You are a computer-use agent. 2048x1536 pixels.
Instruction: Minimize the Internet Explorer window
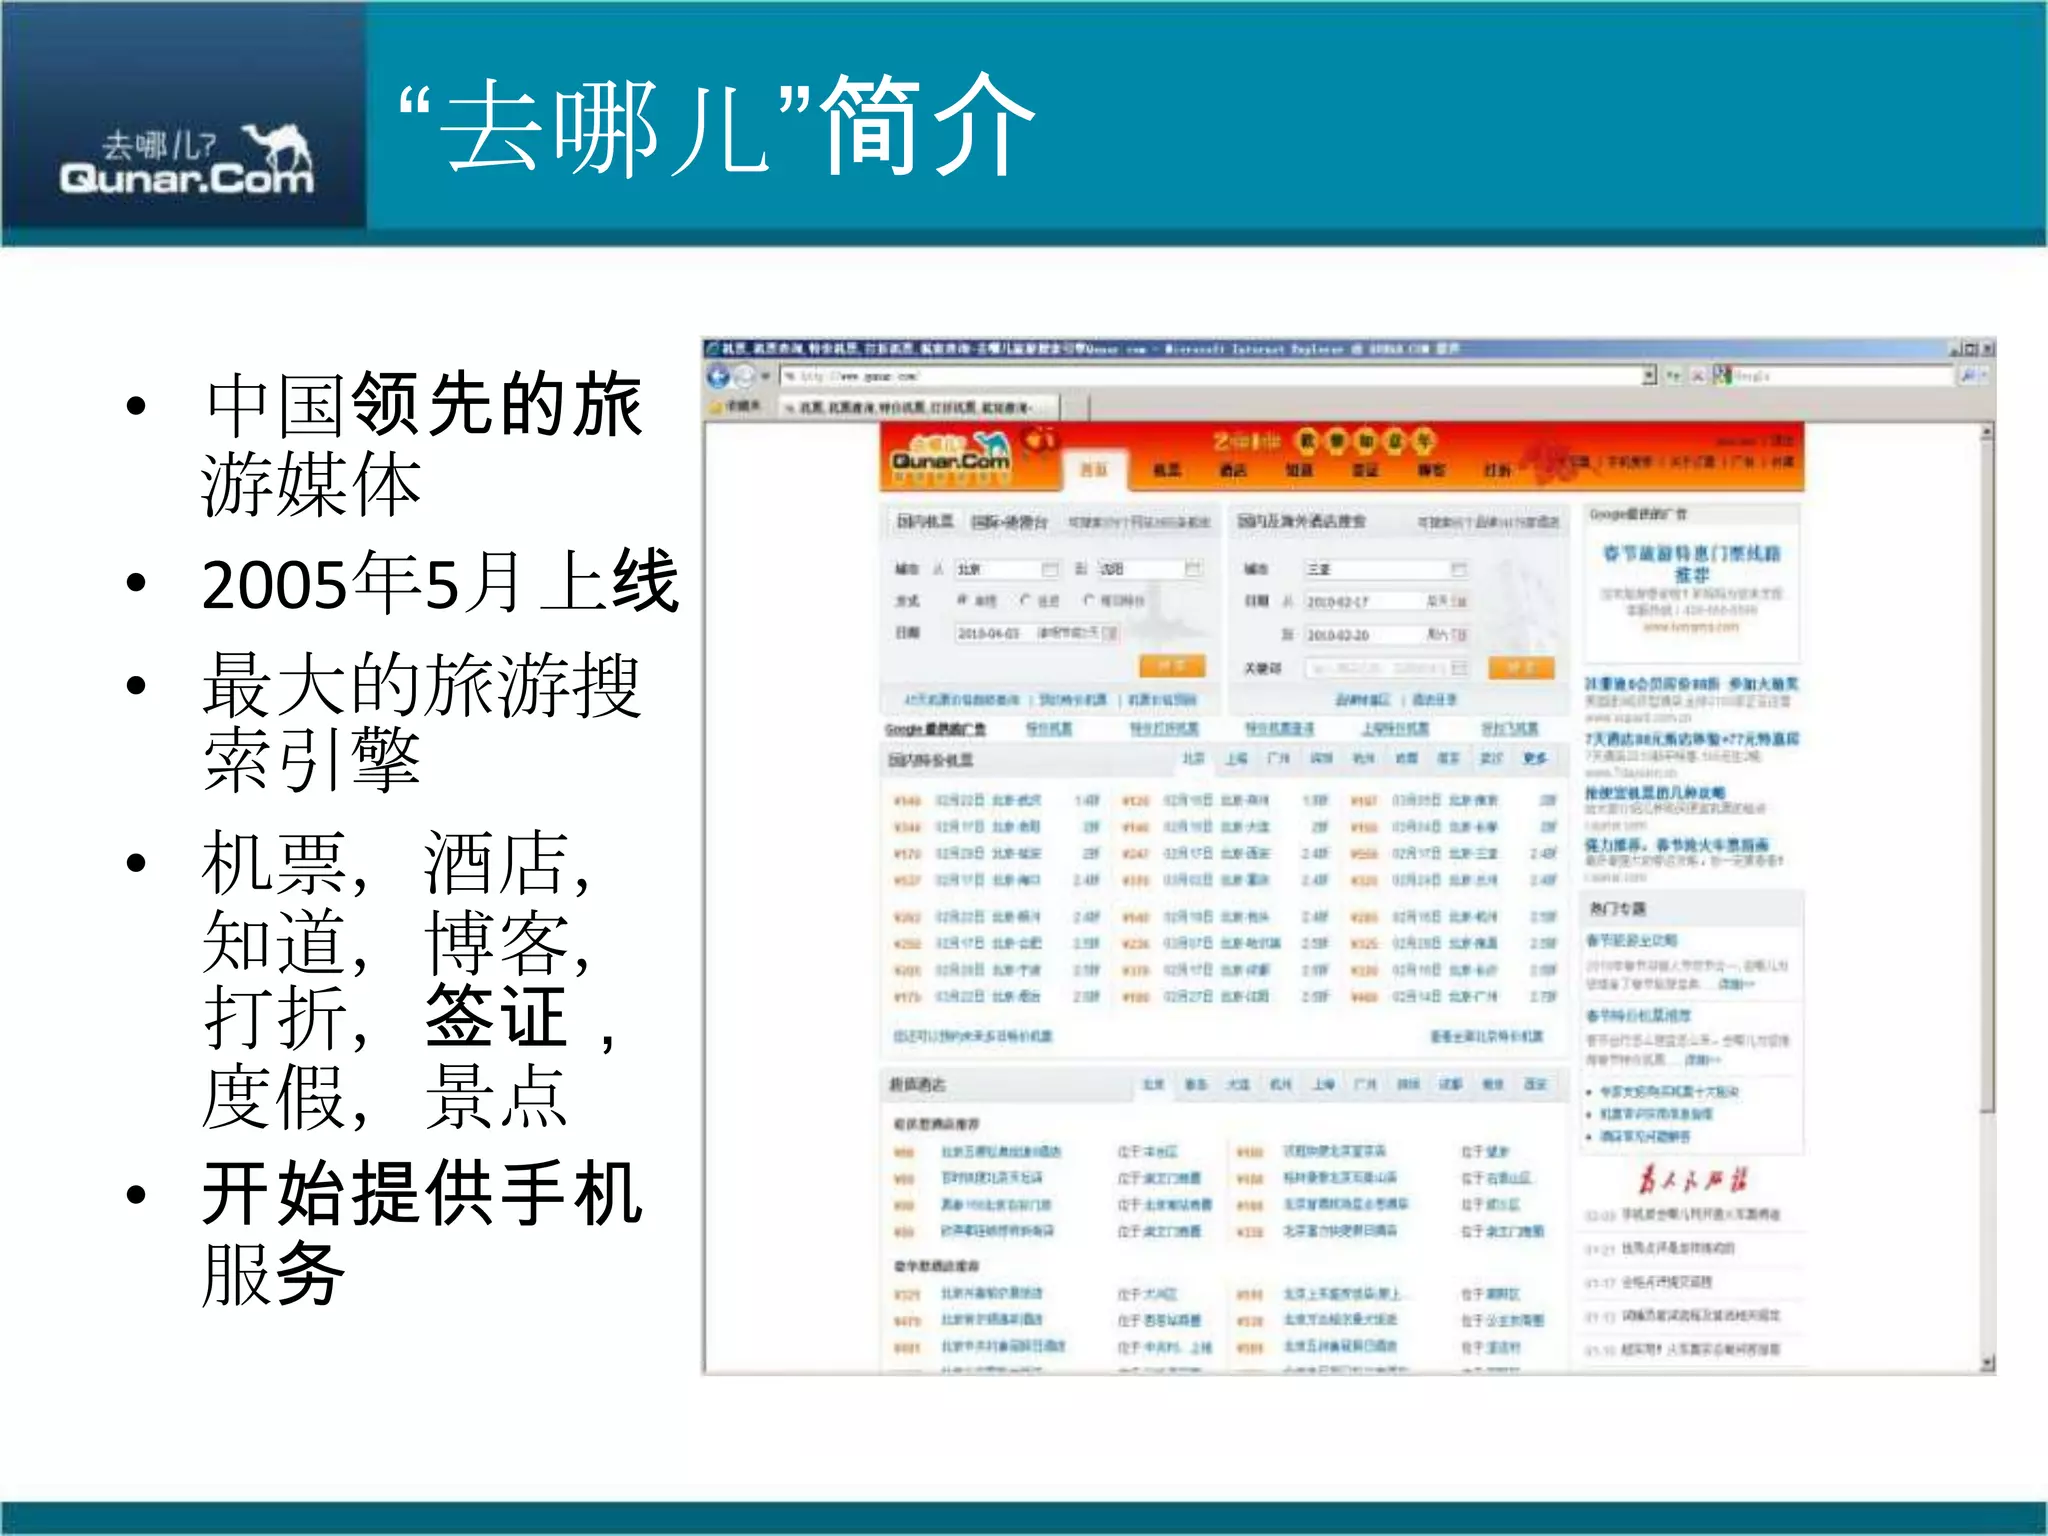[x=1955, y=349]
